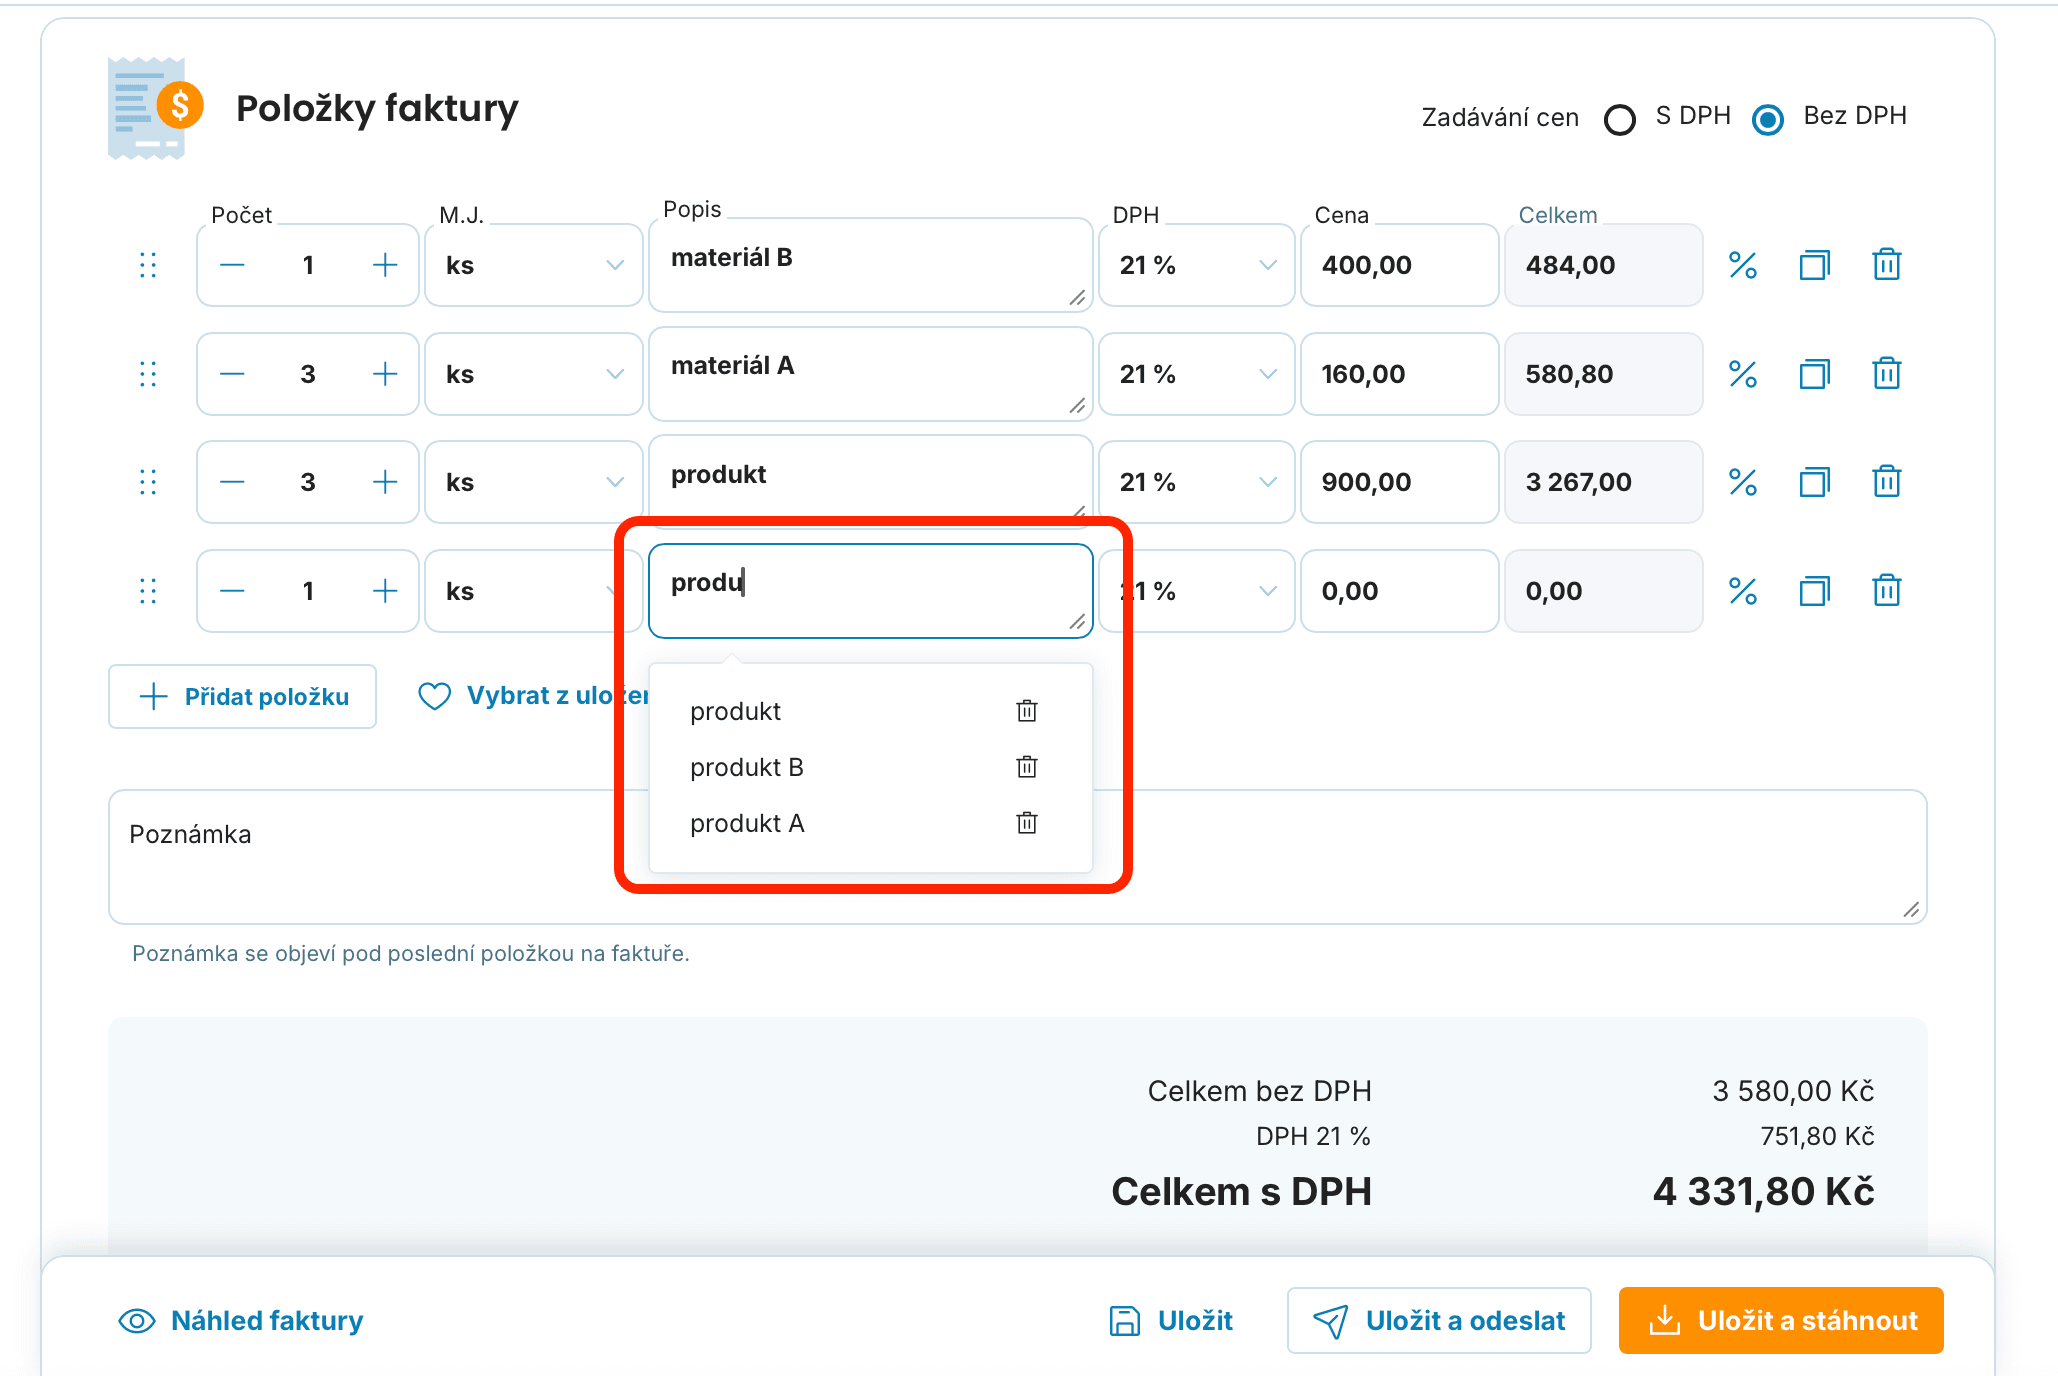Grab drag handle of materiál A row
This screenshot has height=1376, width=2058.
pos(148,374)
